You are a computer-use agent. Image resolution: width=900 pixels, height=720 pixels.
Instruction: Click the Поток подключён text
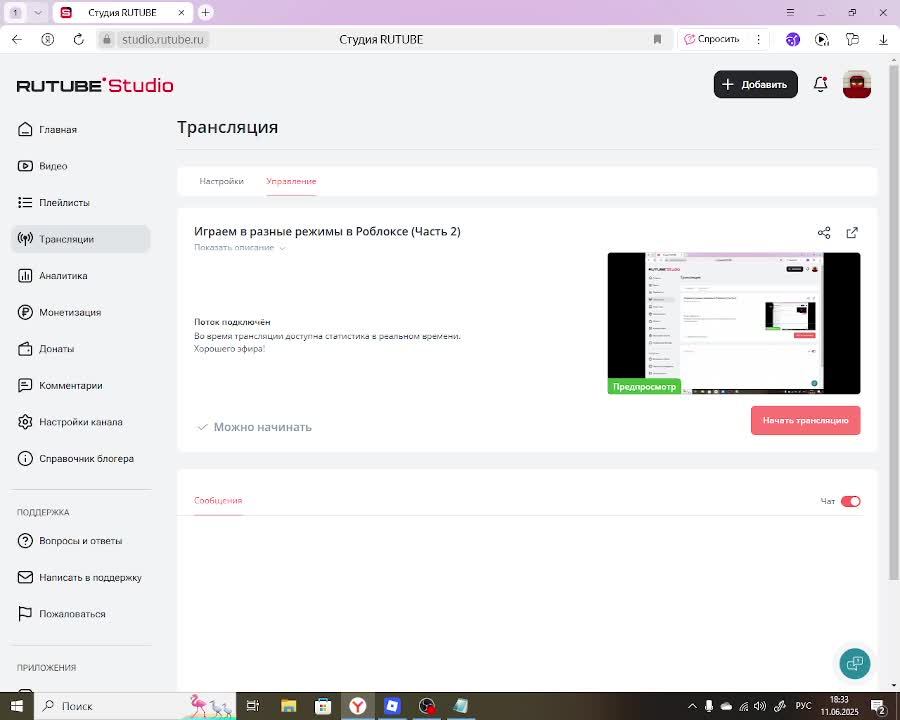pos(232,322)
